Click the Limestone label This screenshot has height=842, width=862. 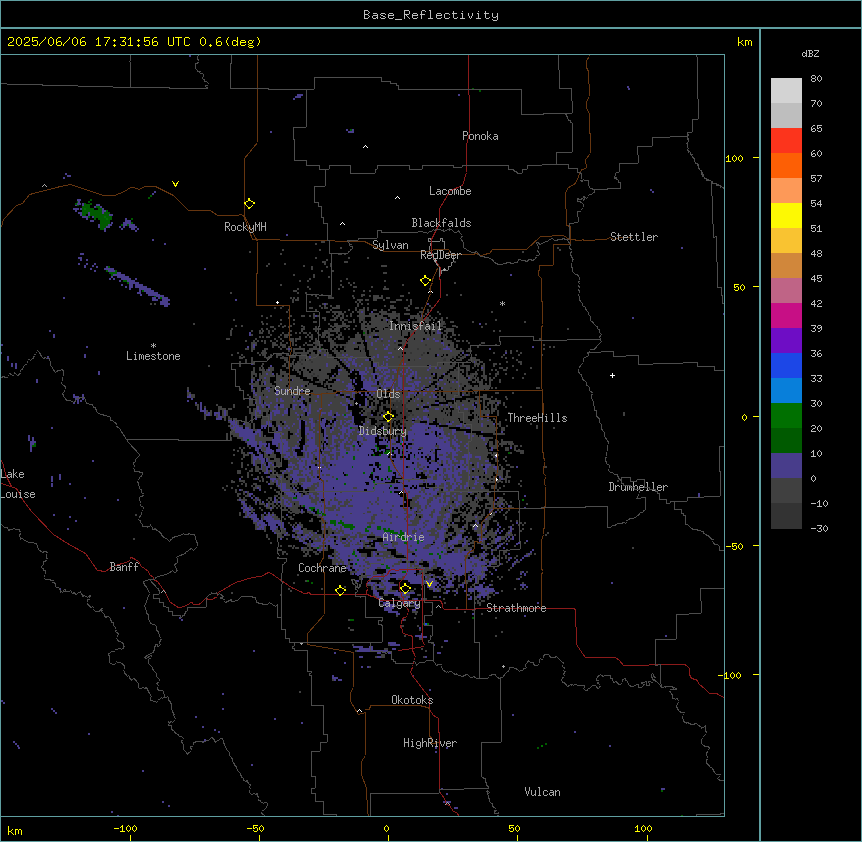point(153,356)
